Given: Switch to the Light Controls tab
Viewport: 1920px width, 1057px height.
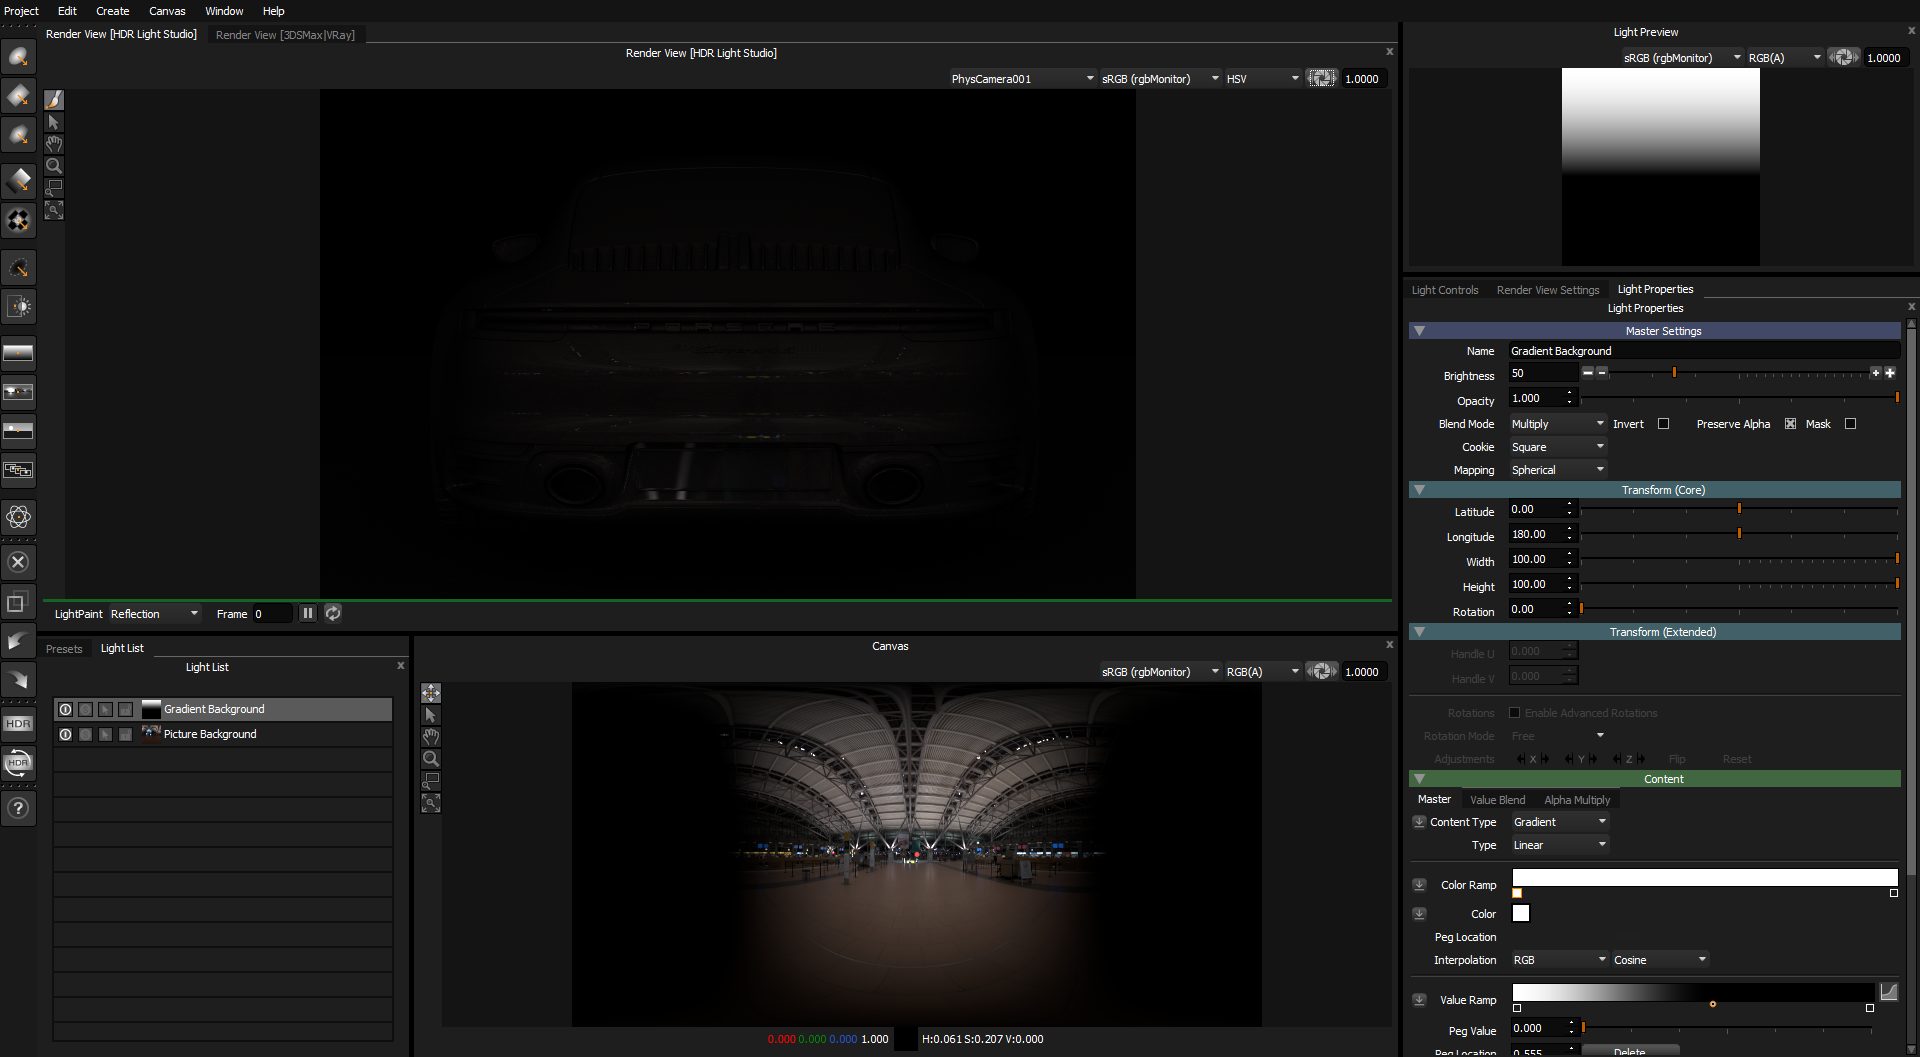Looking at the screenshot, I should (1444, 290).
